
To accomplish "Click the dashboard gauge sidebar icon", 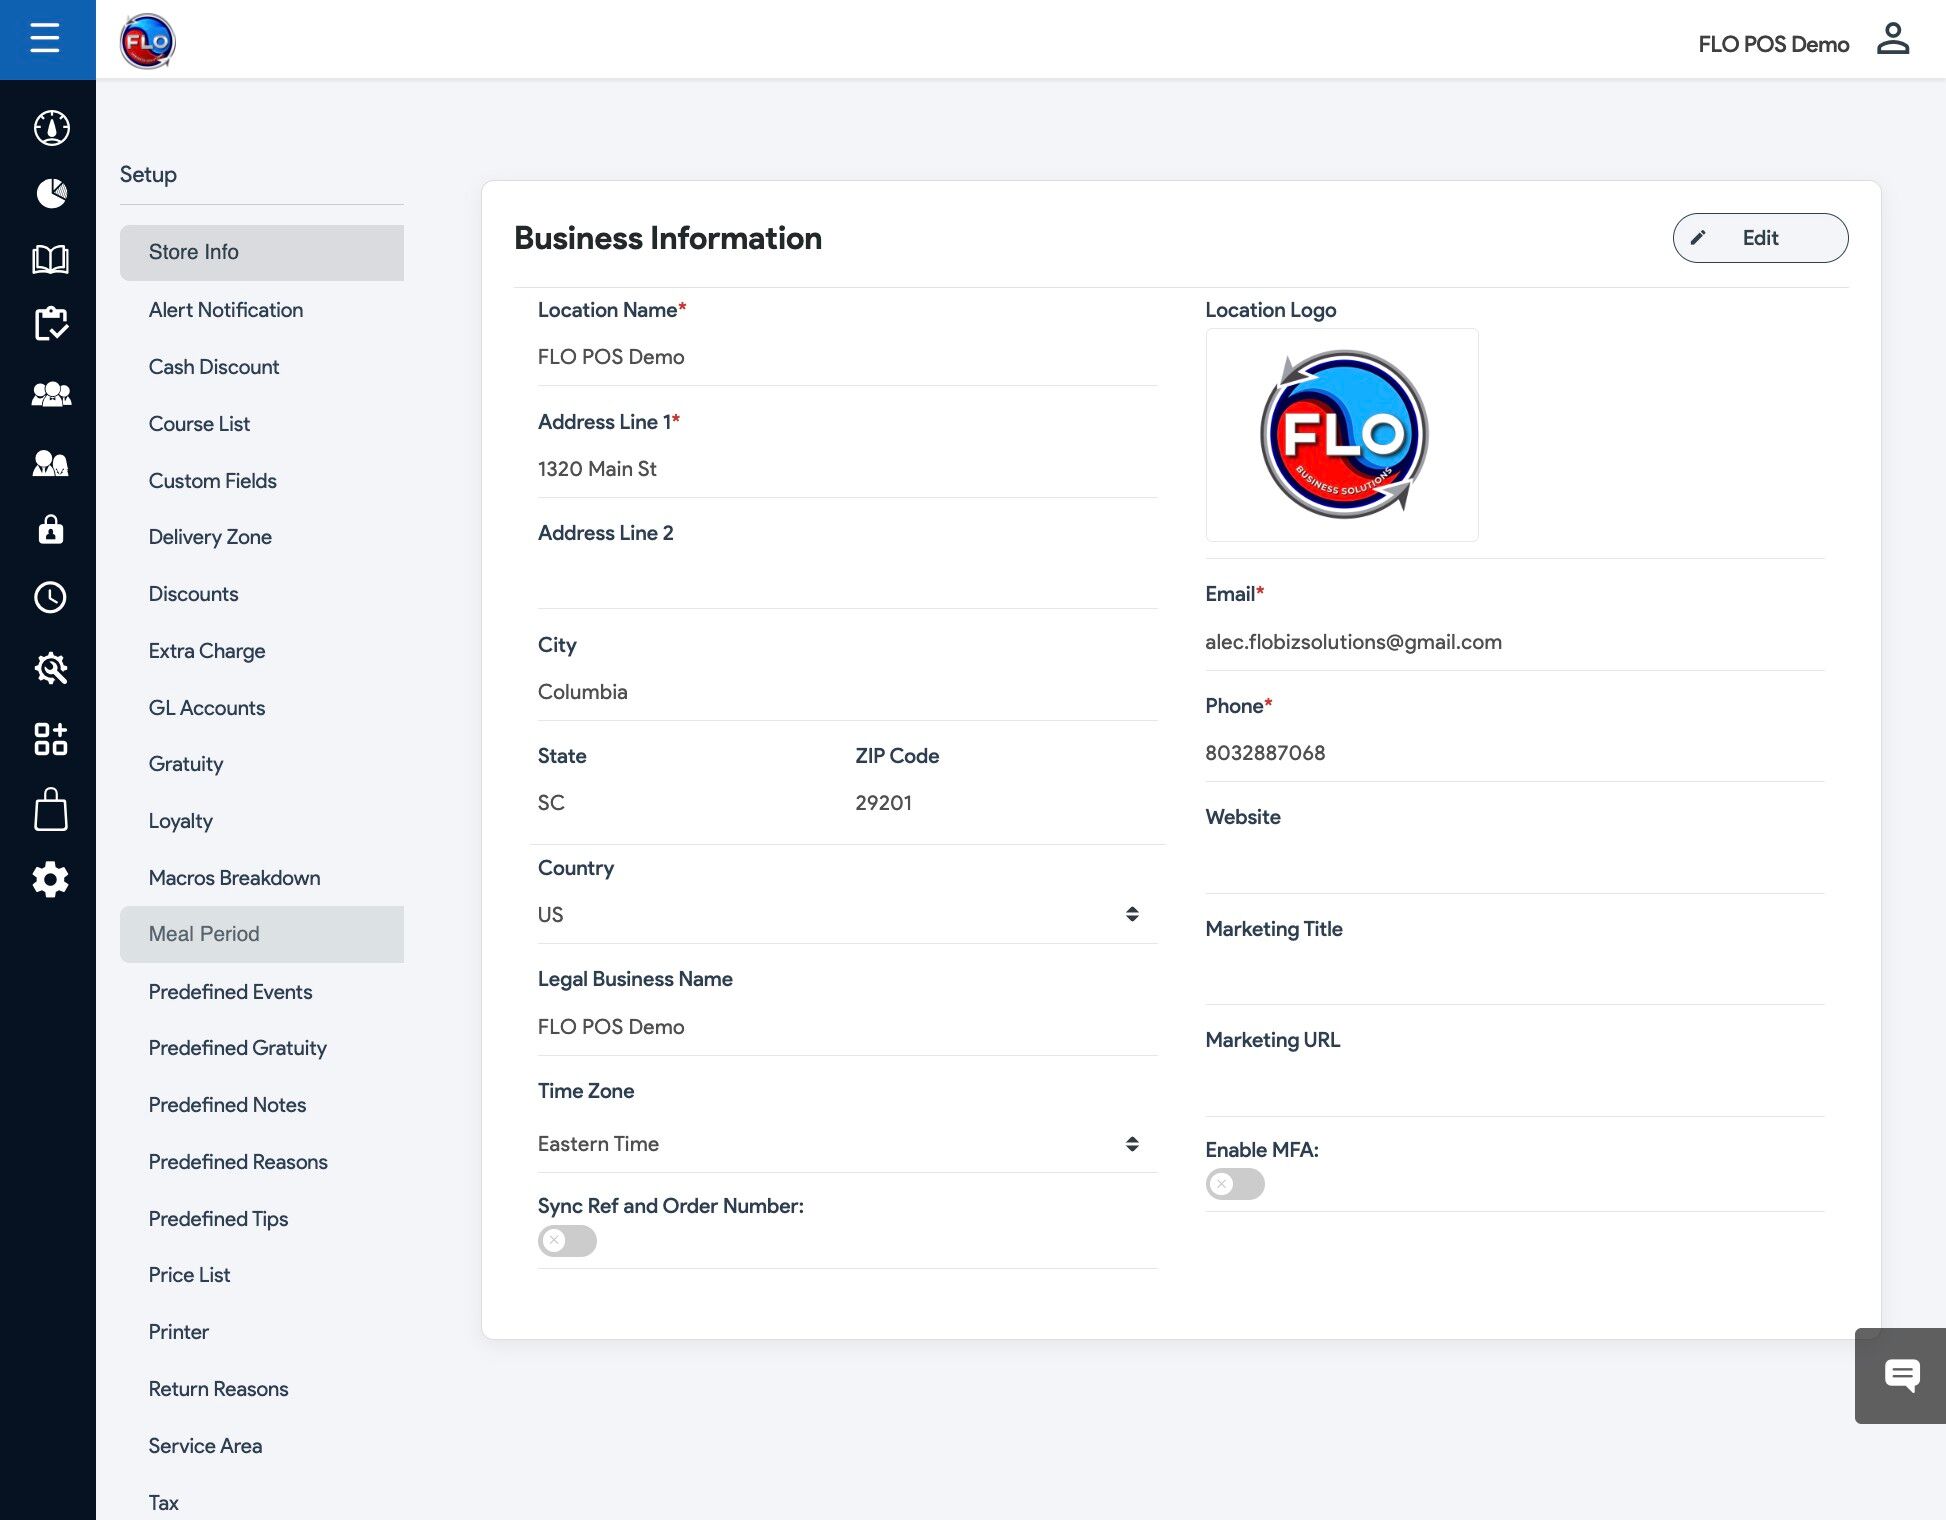I will pos(51,128).
